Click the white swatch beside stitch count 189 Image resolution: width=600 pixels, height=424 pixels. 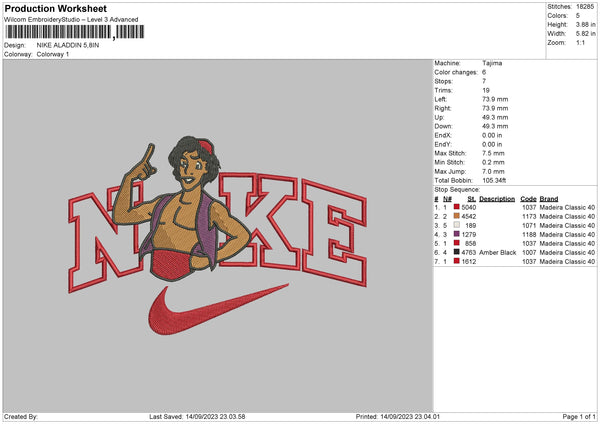click(x=457, y=225)
